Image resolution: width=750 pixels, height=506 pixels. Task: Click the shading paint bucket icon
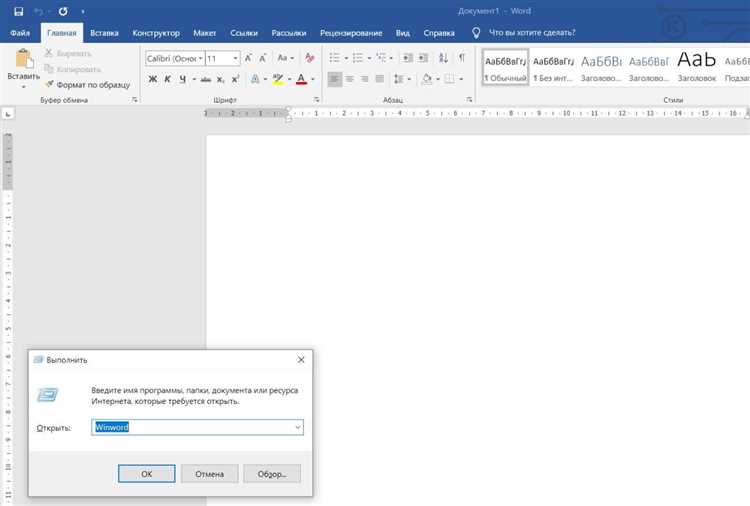(x=427, y=79)
